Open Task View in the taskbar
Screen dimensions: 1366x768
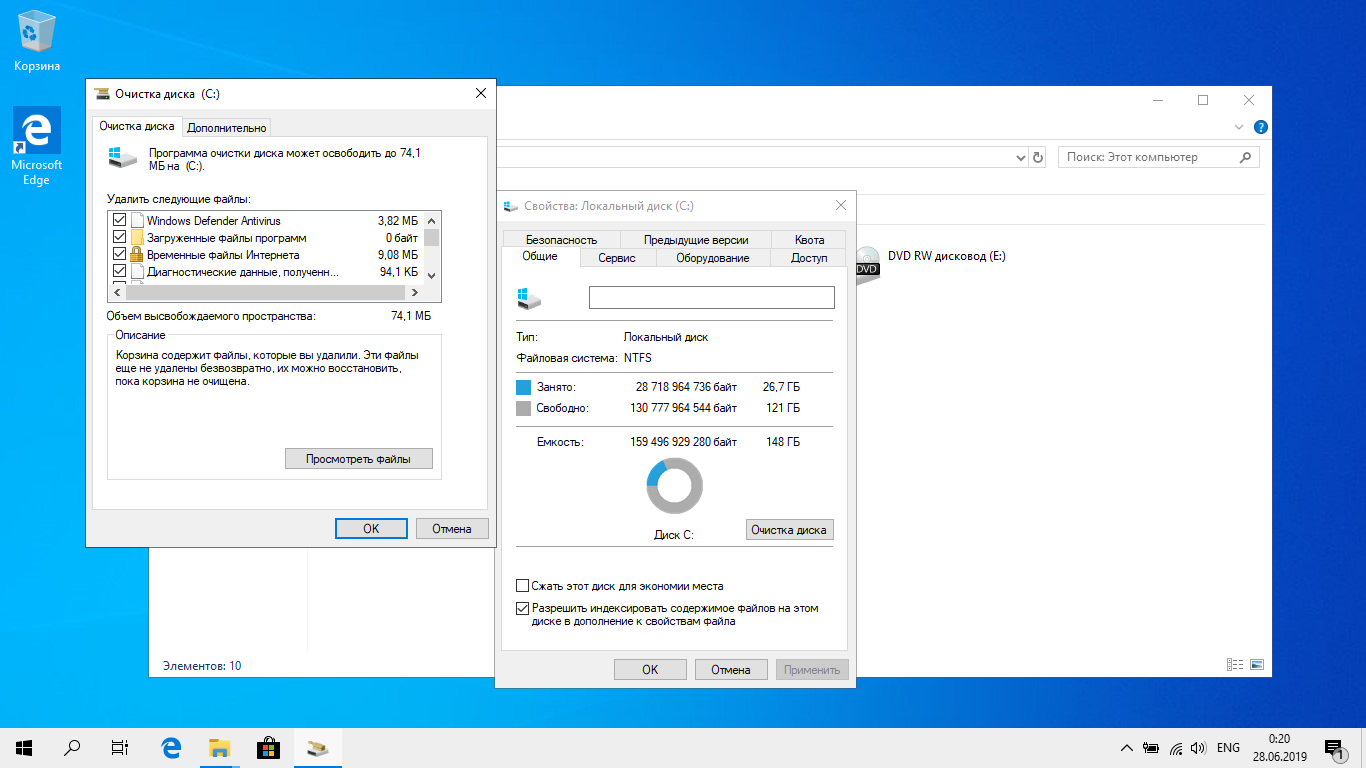[120, 747]
